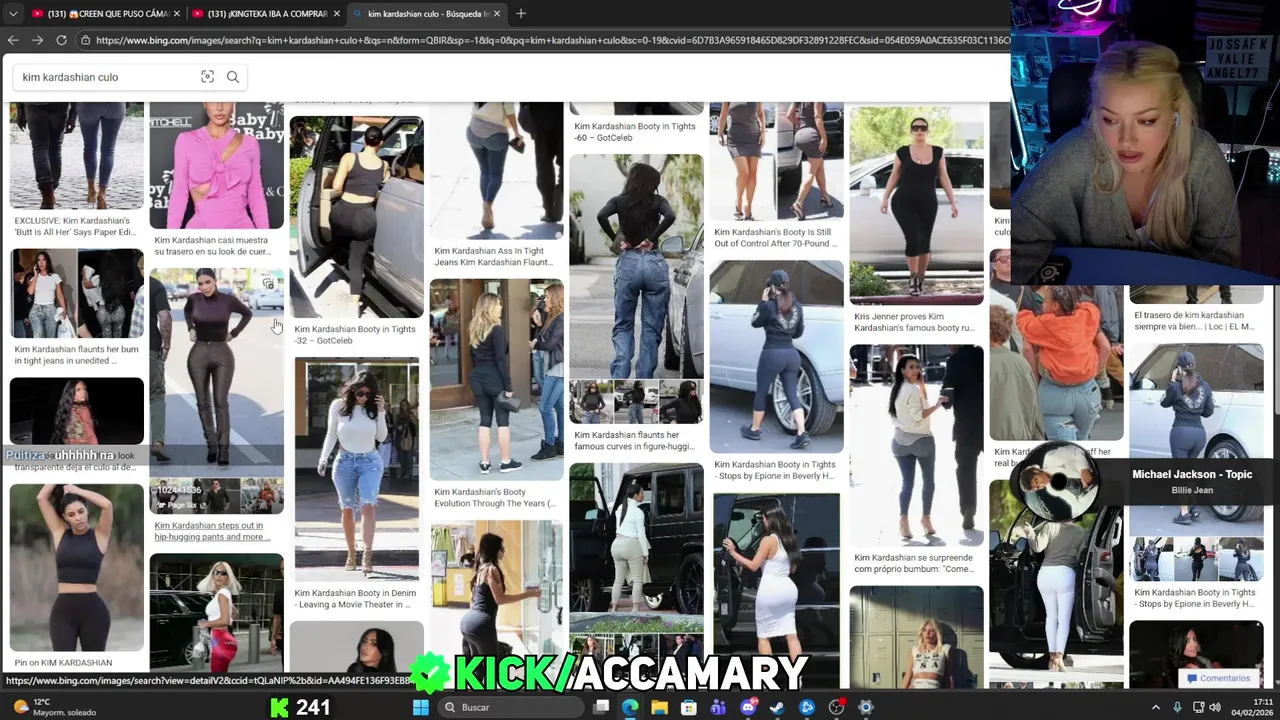Image resolution: width=1280 pixels, height=720 pixels.
Task: Launch Microsoft Store from taskbar
Action: tap(689, 707)
